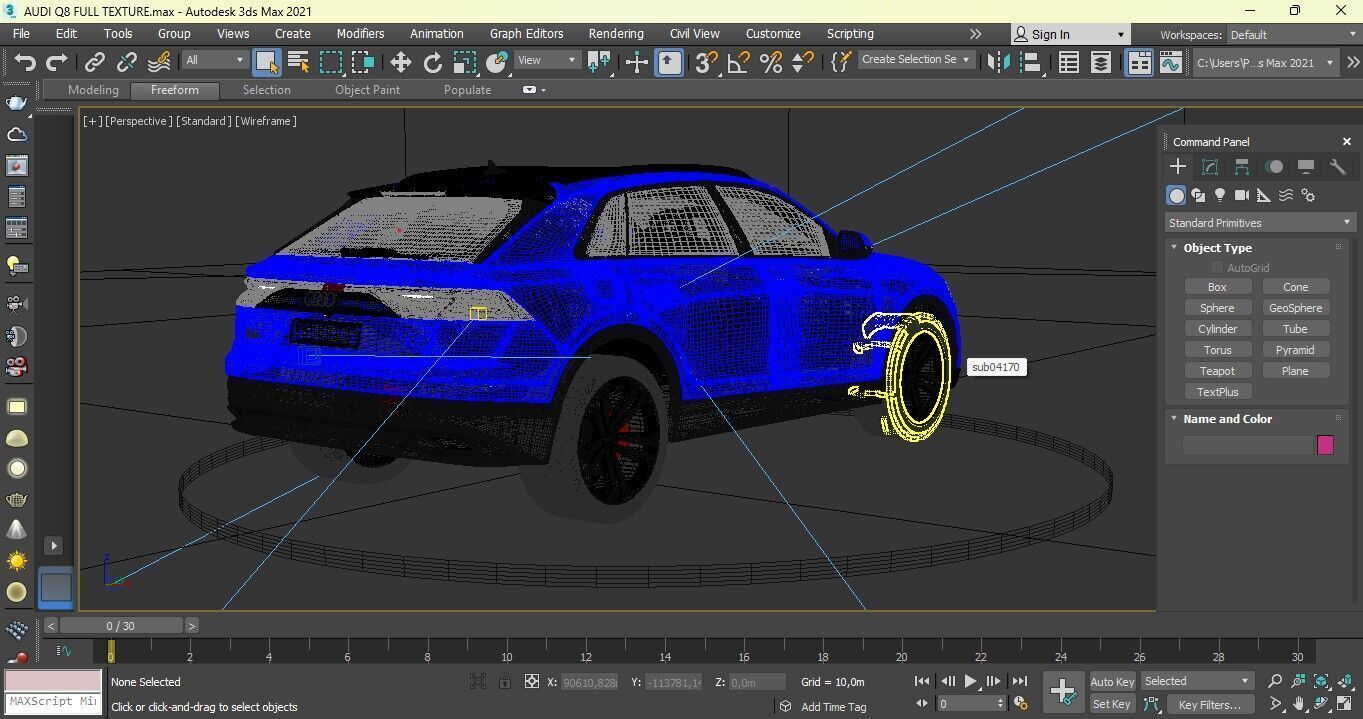
Task: Open the Hierarchy panel tab
Action: pos(1242,167)
